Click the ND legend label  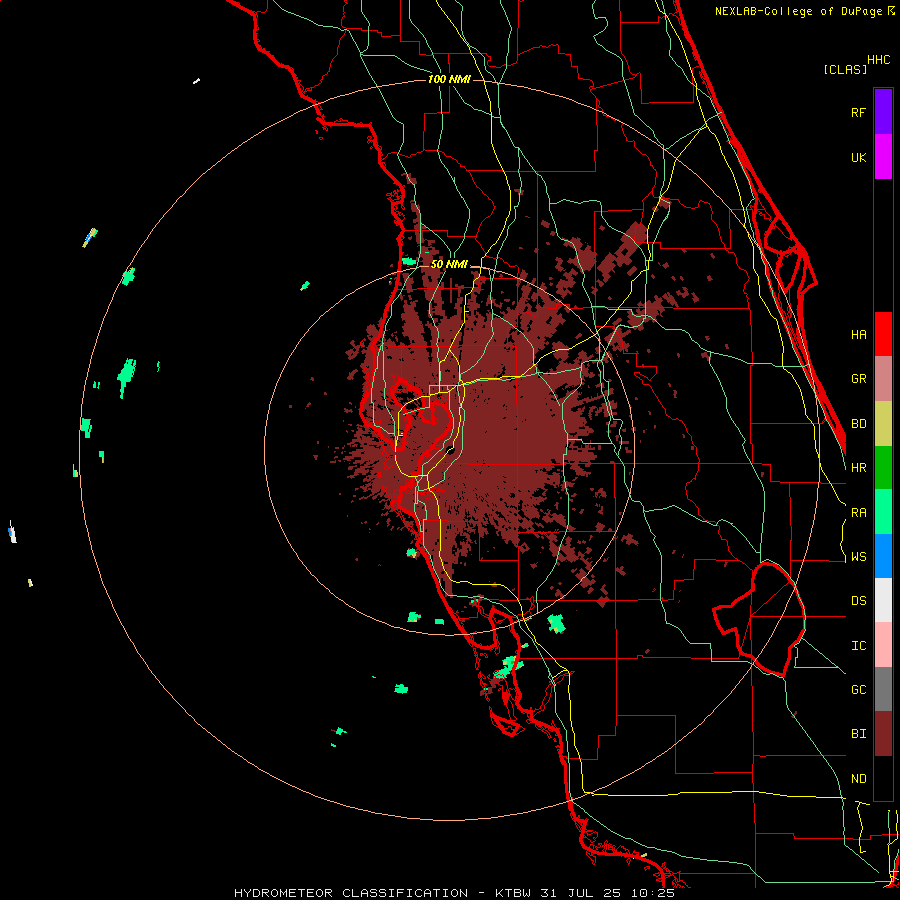pyautogui.click(x=858, y=779)
